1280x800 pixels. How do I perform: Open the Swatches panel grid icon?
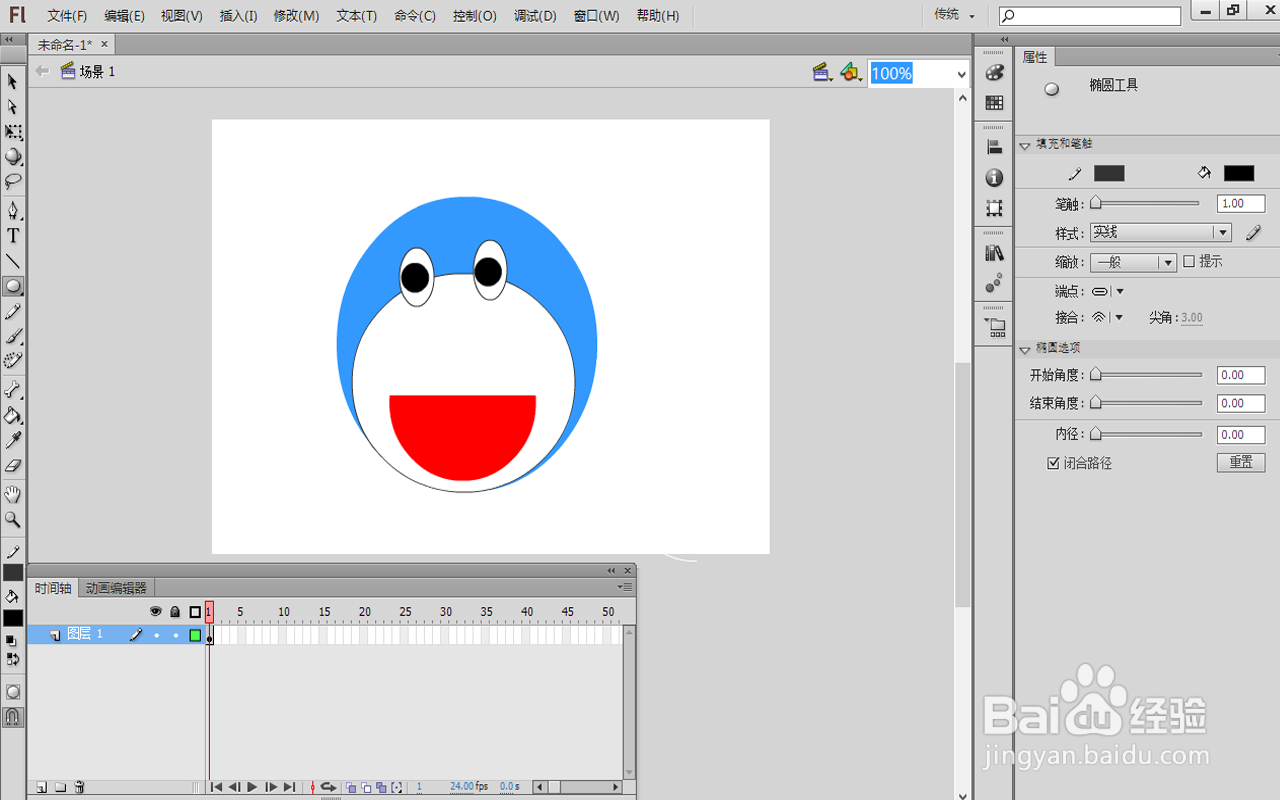994,103
